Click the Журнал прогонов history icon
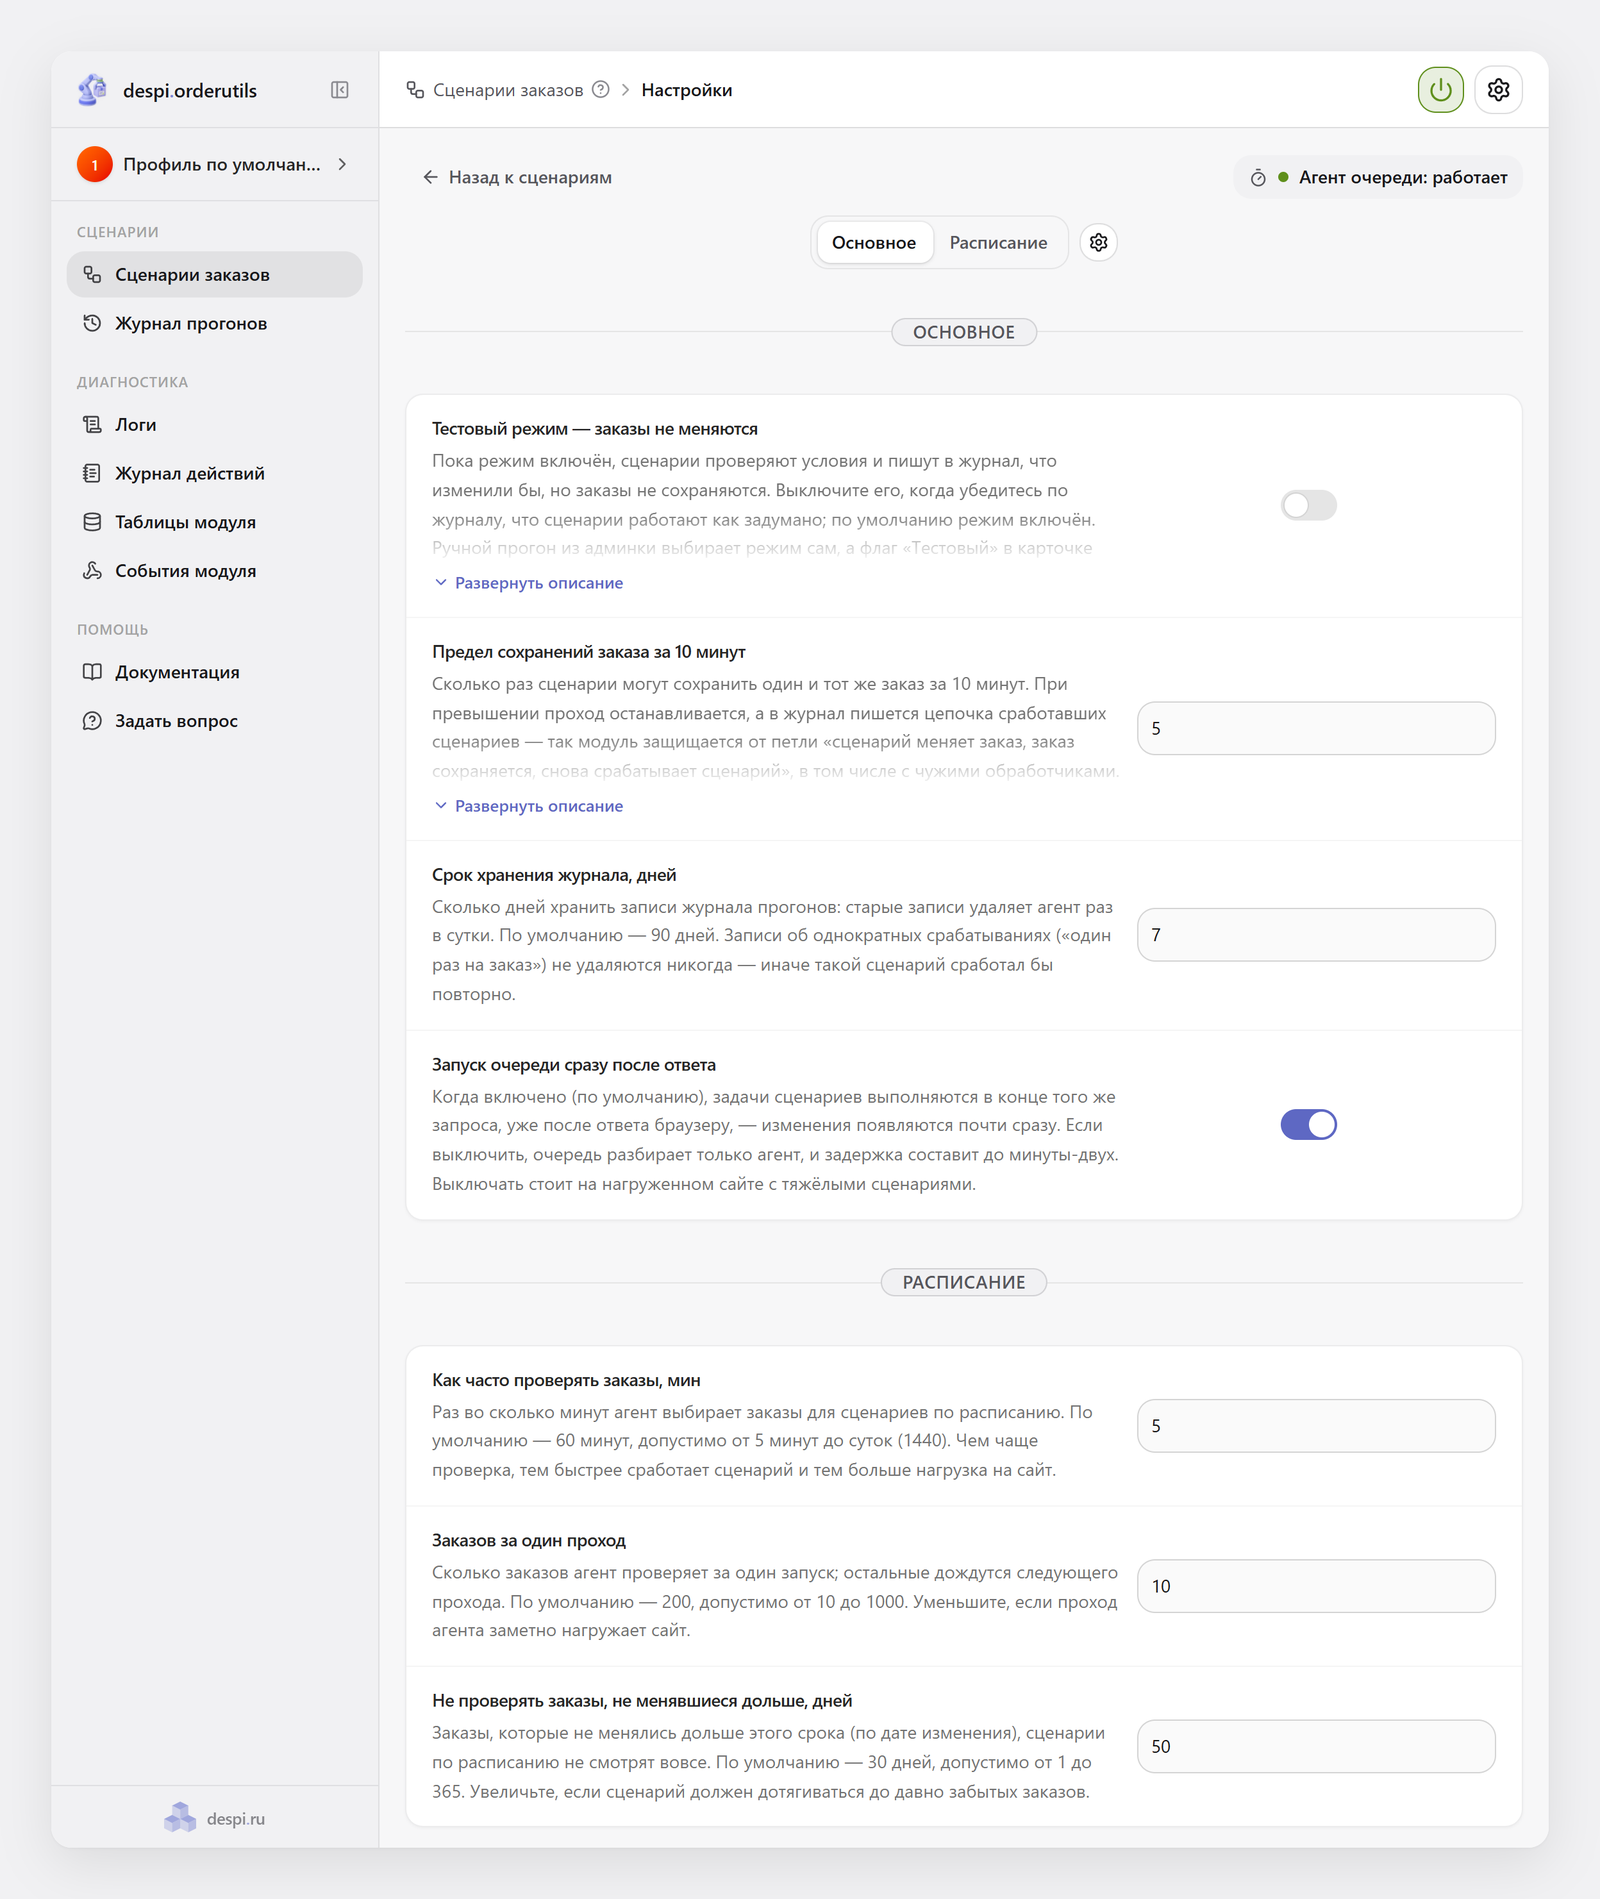Viewport: 1600px width, 1899px height. pos(92,323)
